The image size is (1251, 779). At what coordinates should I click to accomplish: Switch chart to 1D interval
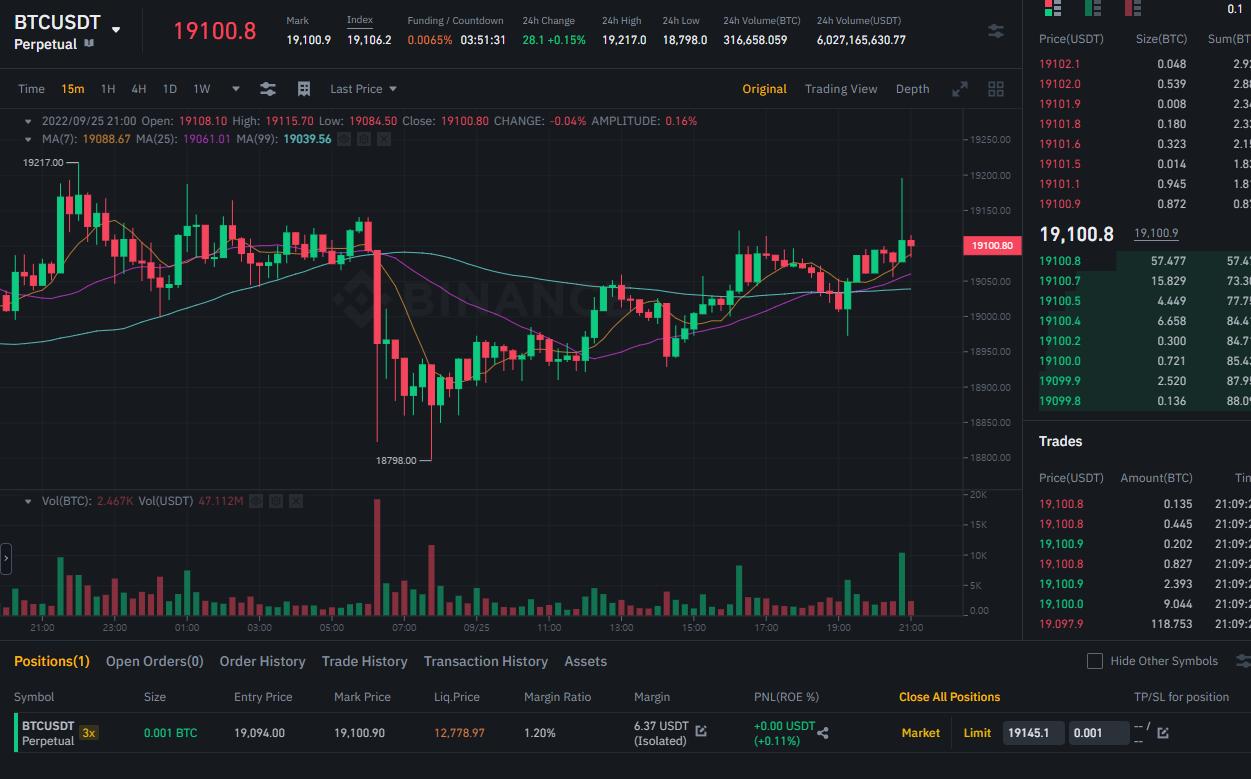170,89
